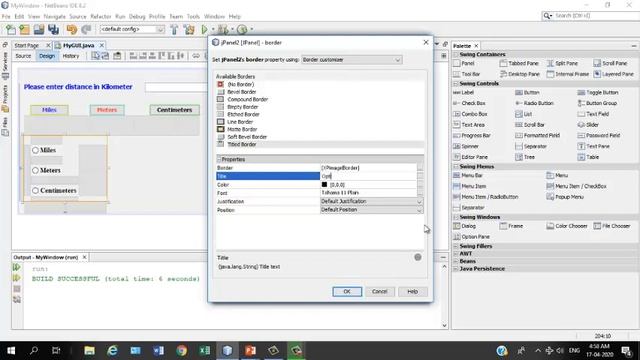Image resolution: width=640 pixels, height=360 pixels.
Task: Switch to the Source view tab
Action: pyautogui.click(x=23, y=56)
